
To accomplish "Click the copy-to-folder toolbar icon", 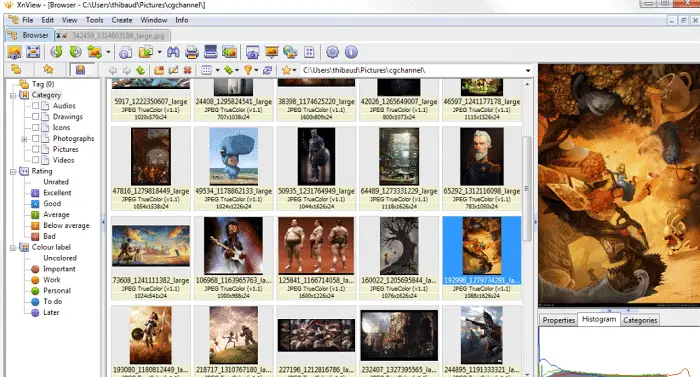I will (146, 52).
